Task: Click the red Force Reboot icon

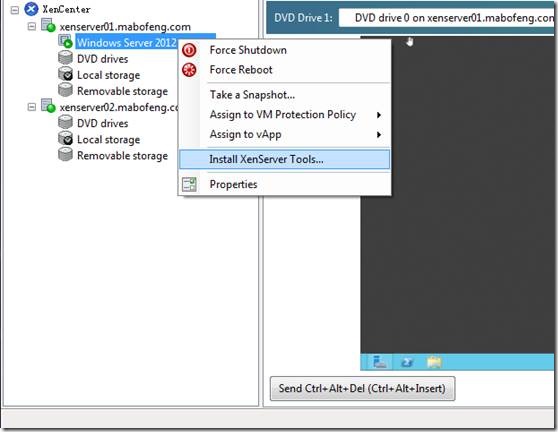Action: 189,70
